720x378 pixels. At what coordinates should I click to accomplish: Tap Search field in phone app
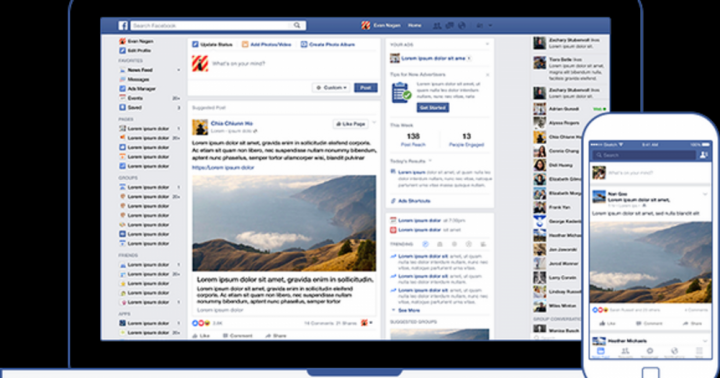(x=644, y=155)
